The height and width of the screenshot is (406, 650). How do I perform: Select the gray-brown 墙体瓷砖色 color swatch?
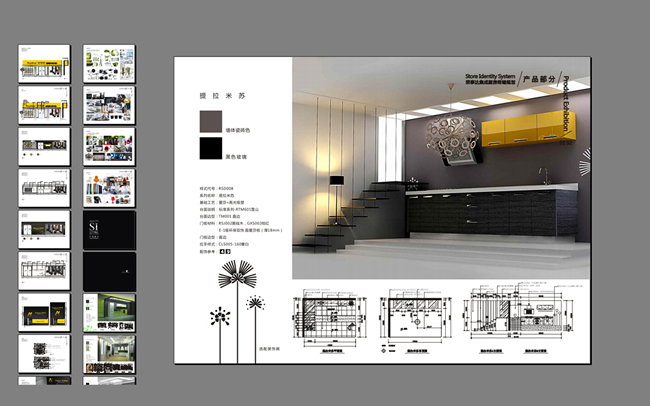pyautogui.click(x=211, y=122)
